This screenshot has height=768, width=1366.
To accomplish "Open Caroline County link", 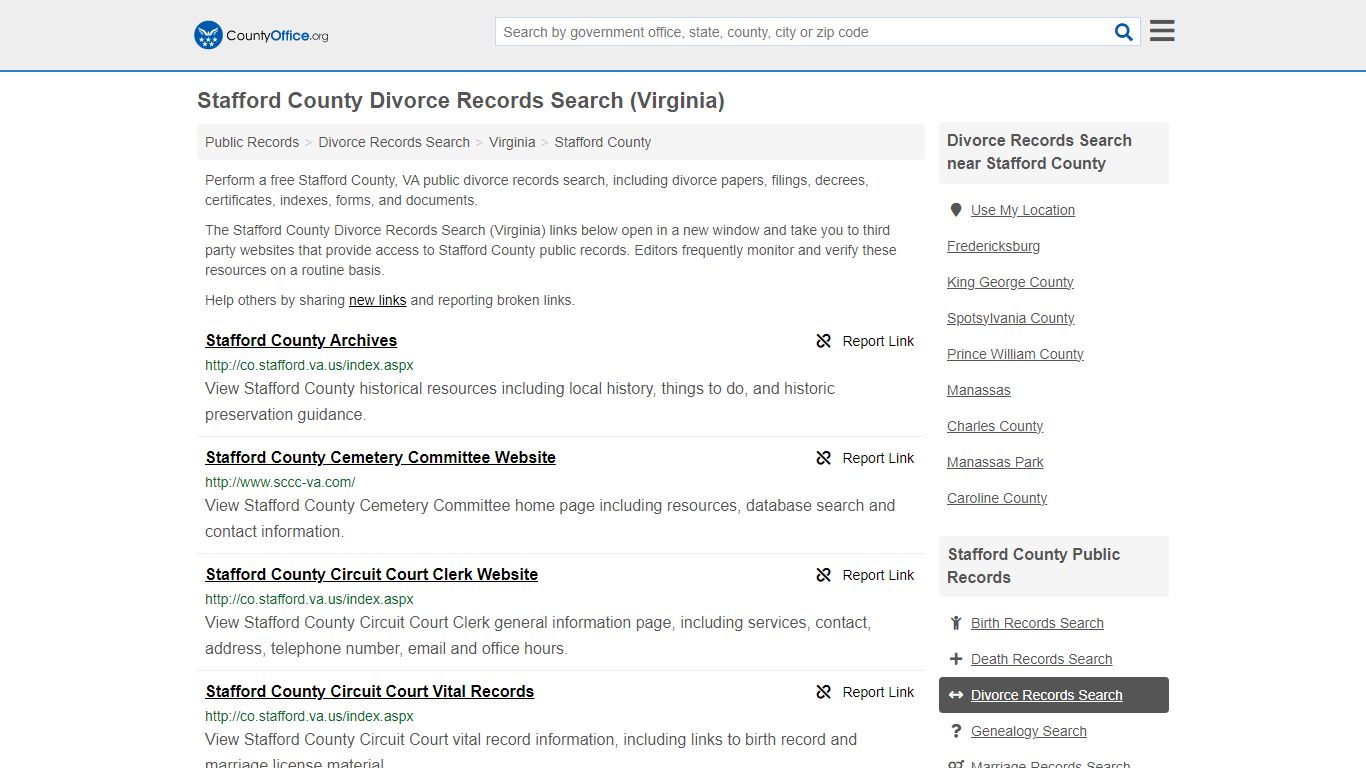I will 997,498.
